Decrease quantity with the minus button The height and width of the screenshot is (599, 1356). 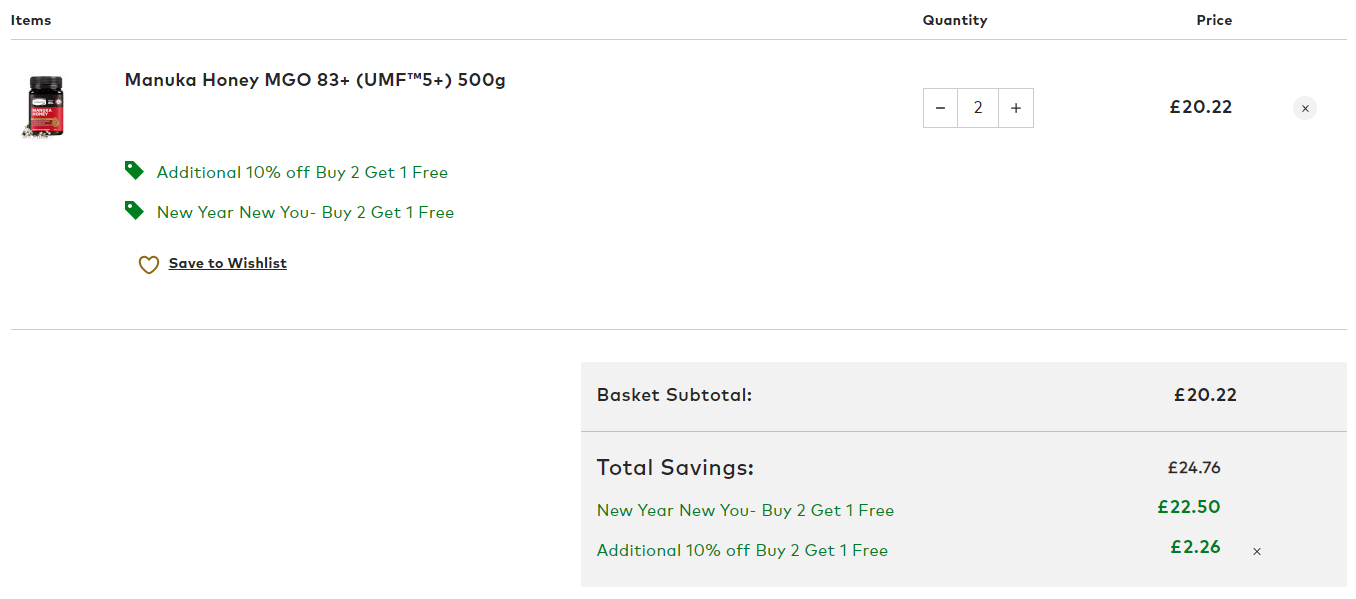(x=940, y=108)
